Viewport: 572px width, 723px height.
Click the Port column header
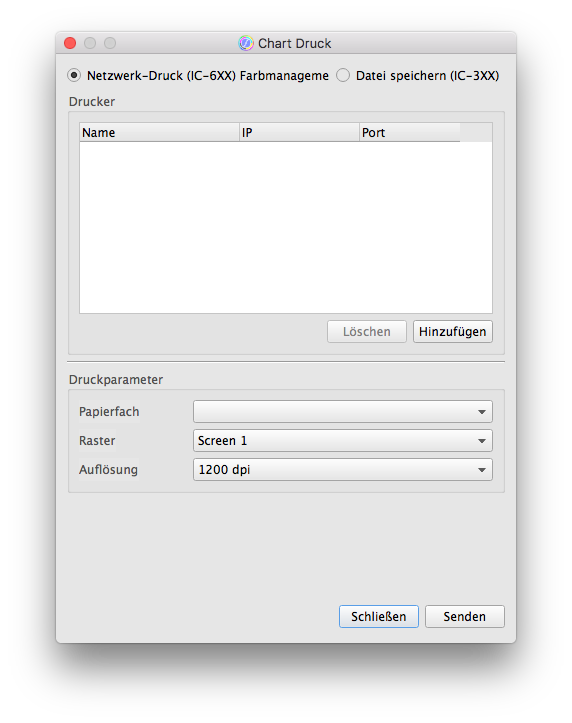pos(409,132)
